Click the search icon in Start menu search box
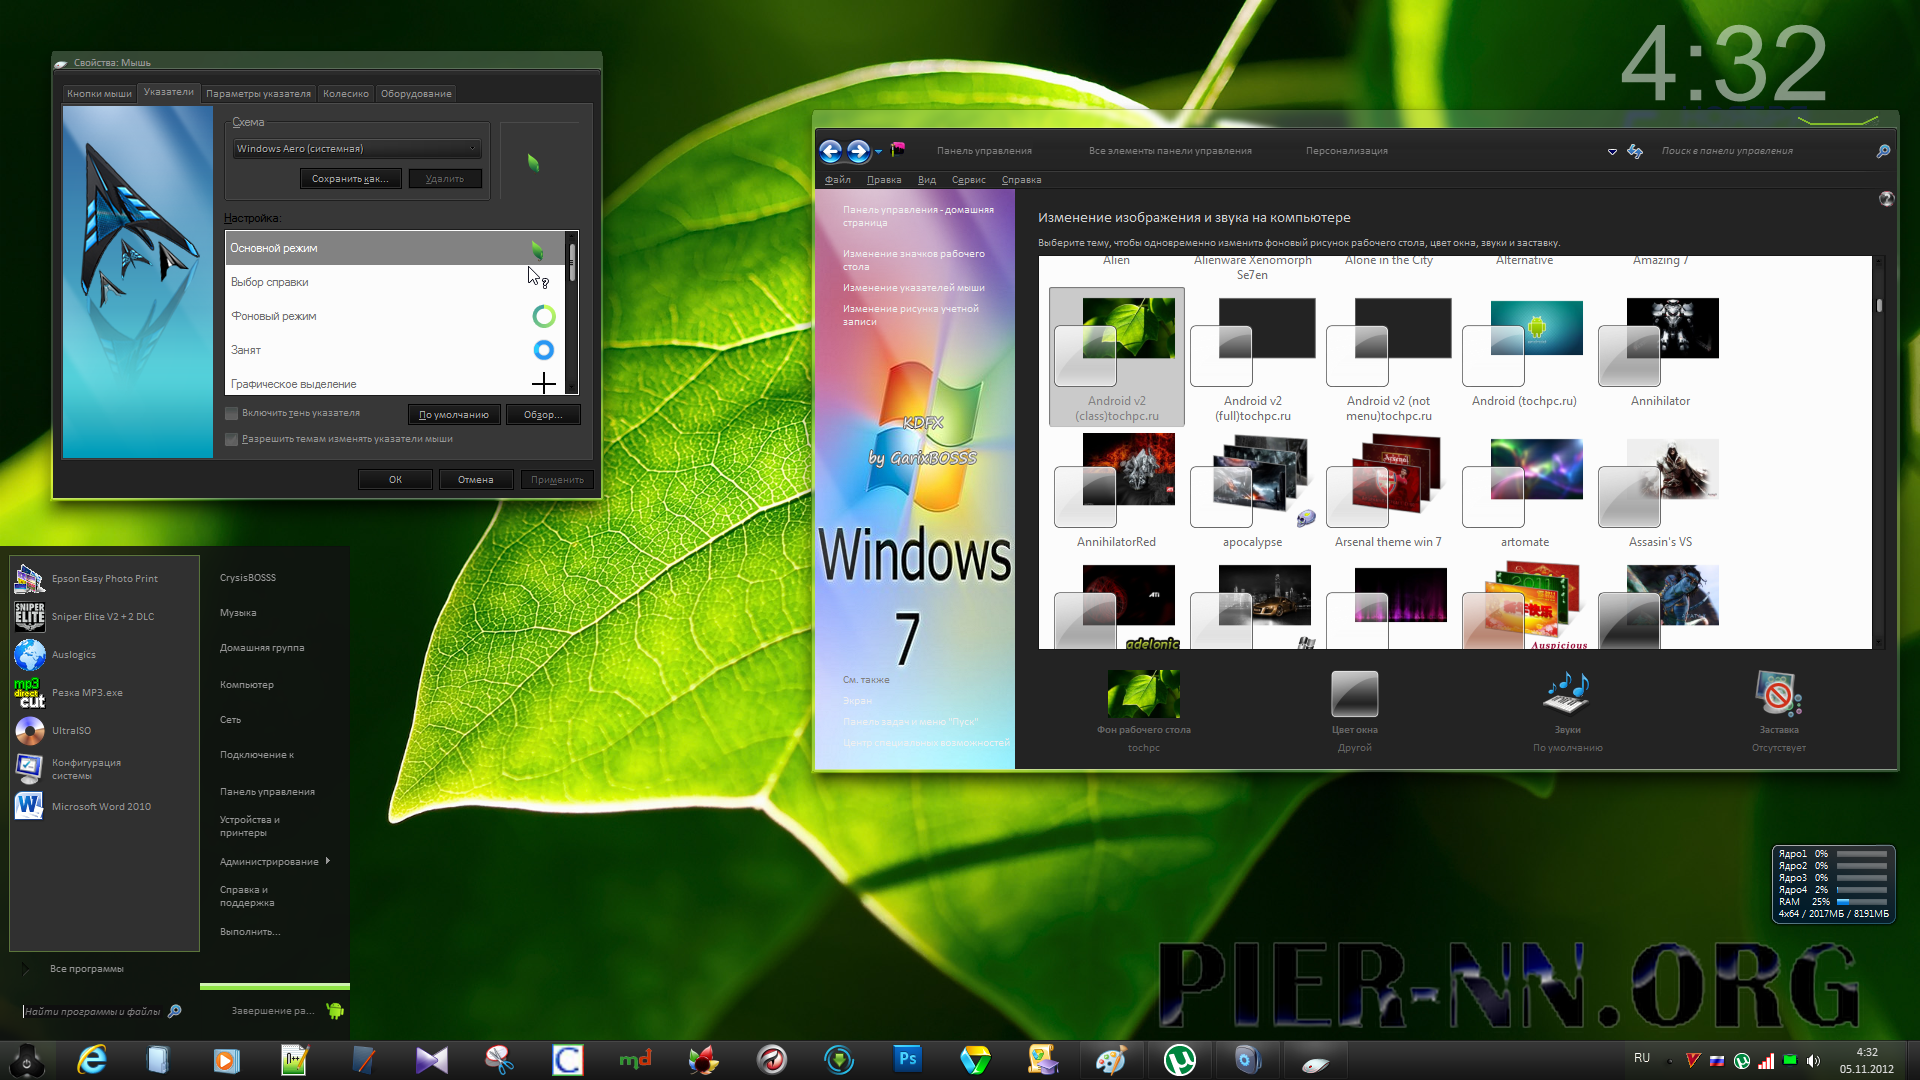The width and height of the screenshot is (1920, 1080). pyautogui.click(x=175, y=1011)
